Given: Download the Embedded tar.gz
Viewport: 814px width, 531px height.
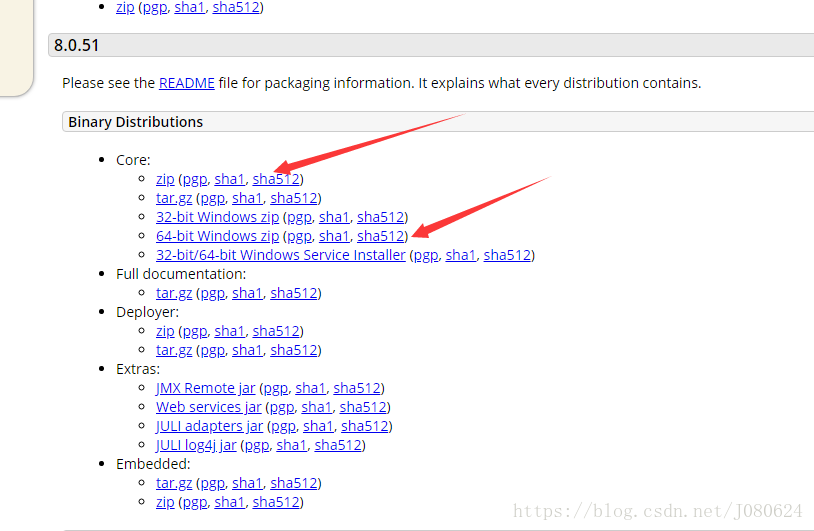Looking at the screenshot, I should [174, 483].
